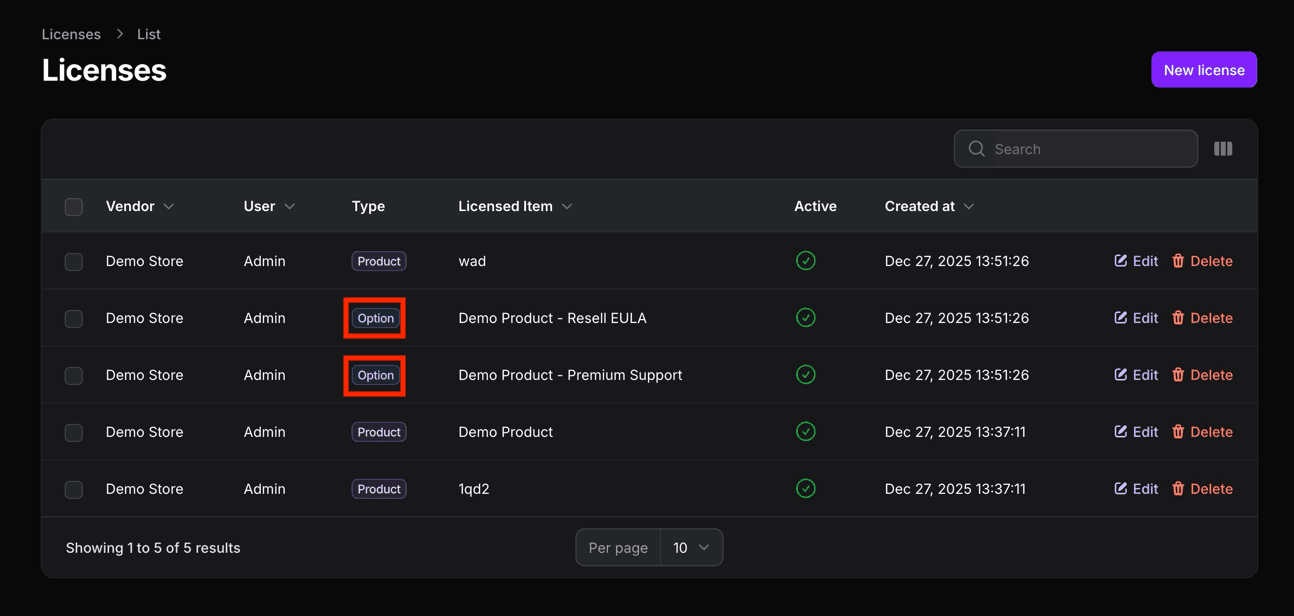
Task: Open the Per page dropdown
Action: coord(691,547)
